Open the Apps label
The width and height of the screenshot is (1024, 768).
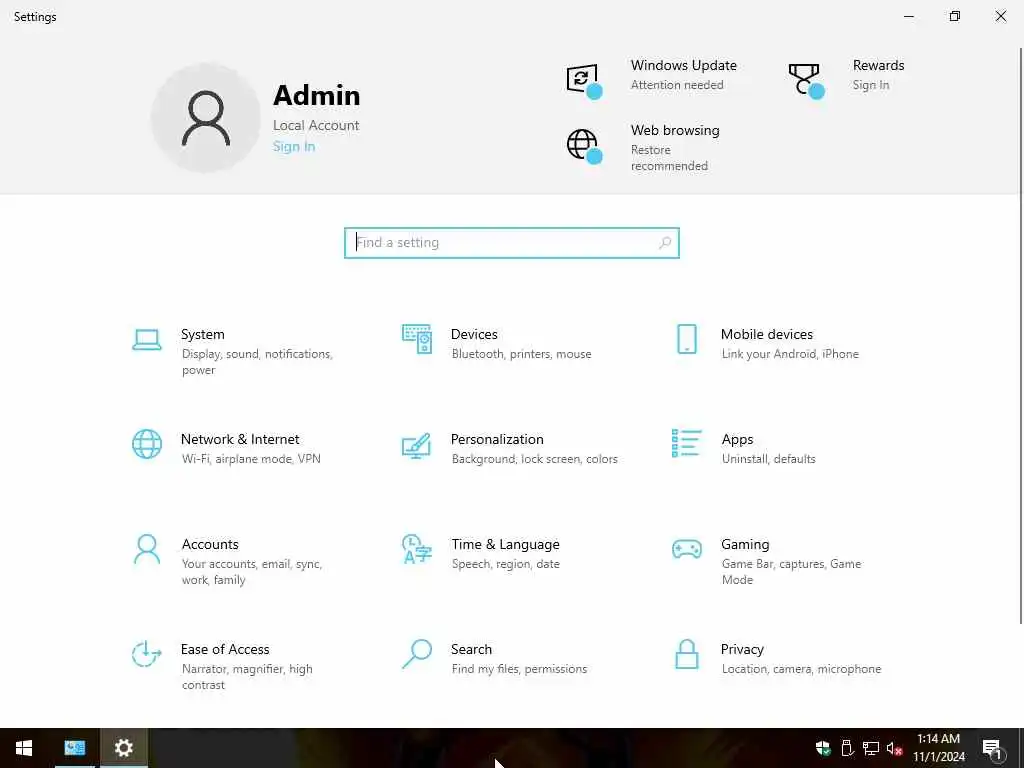[x=737, y=440]
